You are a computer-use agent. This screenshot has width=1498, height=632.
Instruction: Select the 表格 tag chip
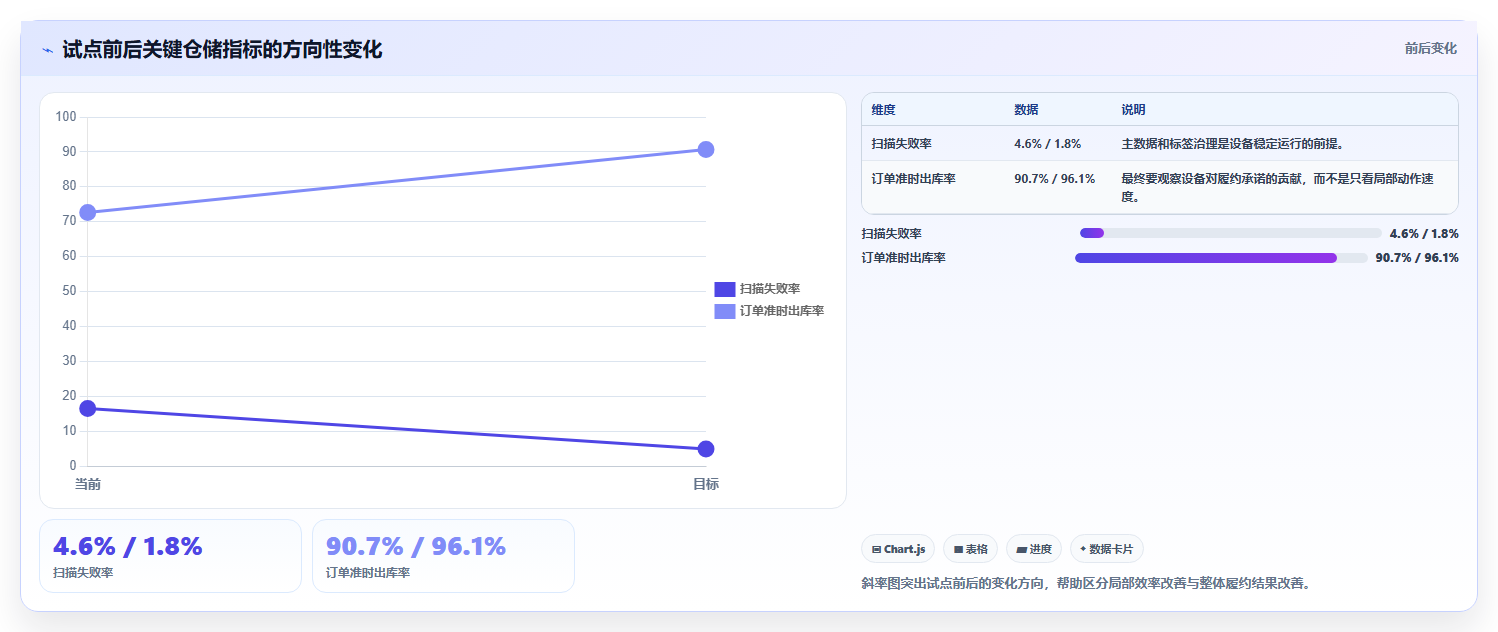click(x=970, y=549)
